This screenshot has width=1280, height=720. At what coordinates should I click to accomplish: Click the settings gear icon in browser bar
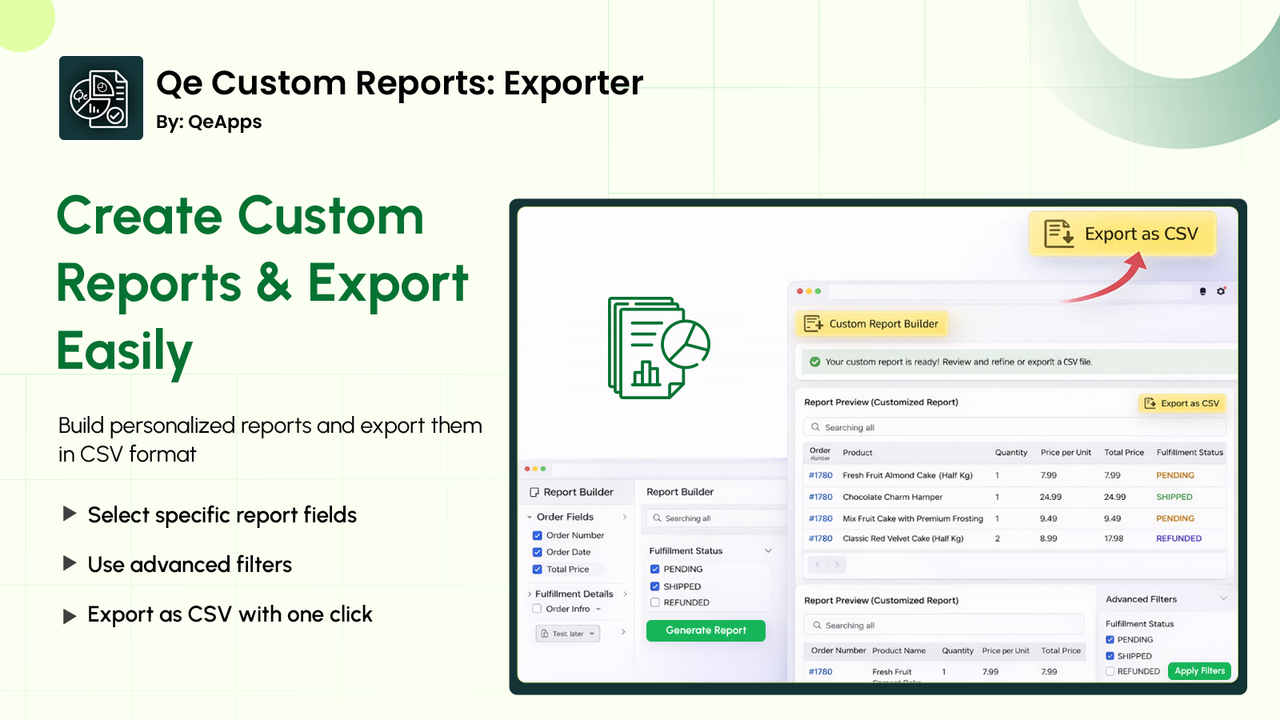[x=1221, y=291]
